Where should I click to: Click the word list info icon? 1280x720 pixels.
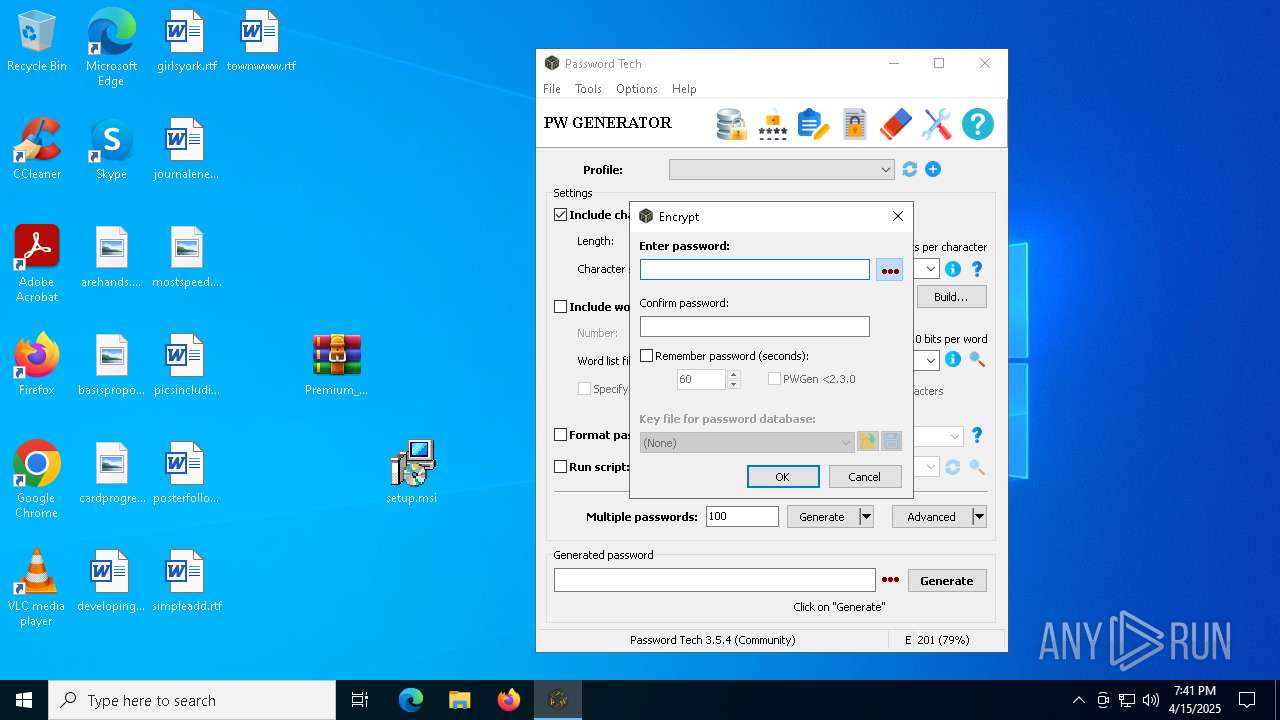point(953,360)
